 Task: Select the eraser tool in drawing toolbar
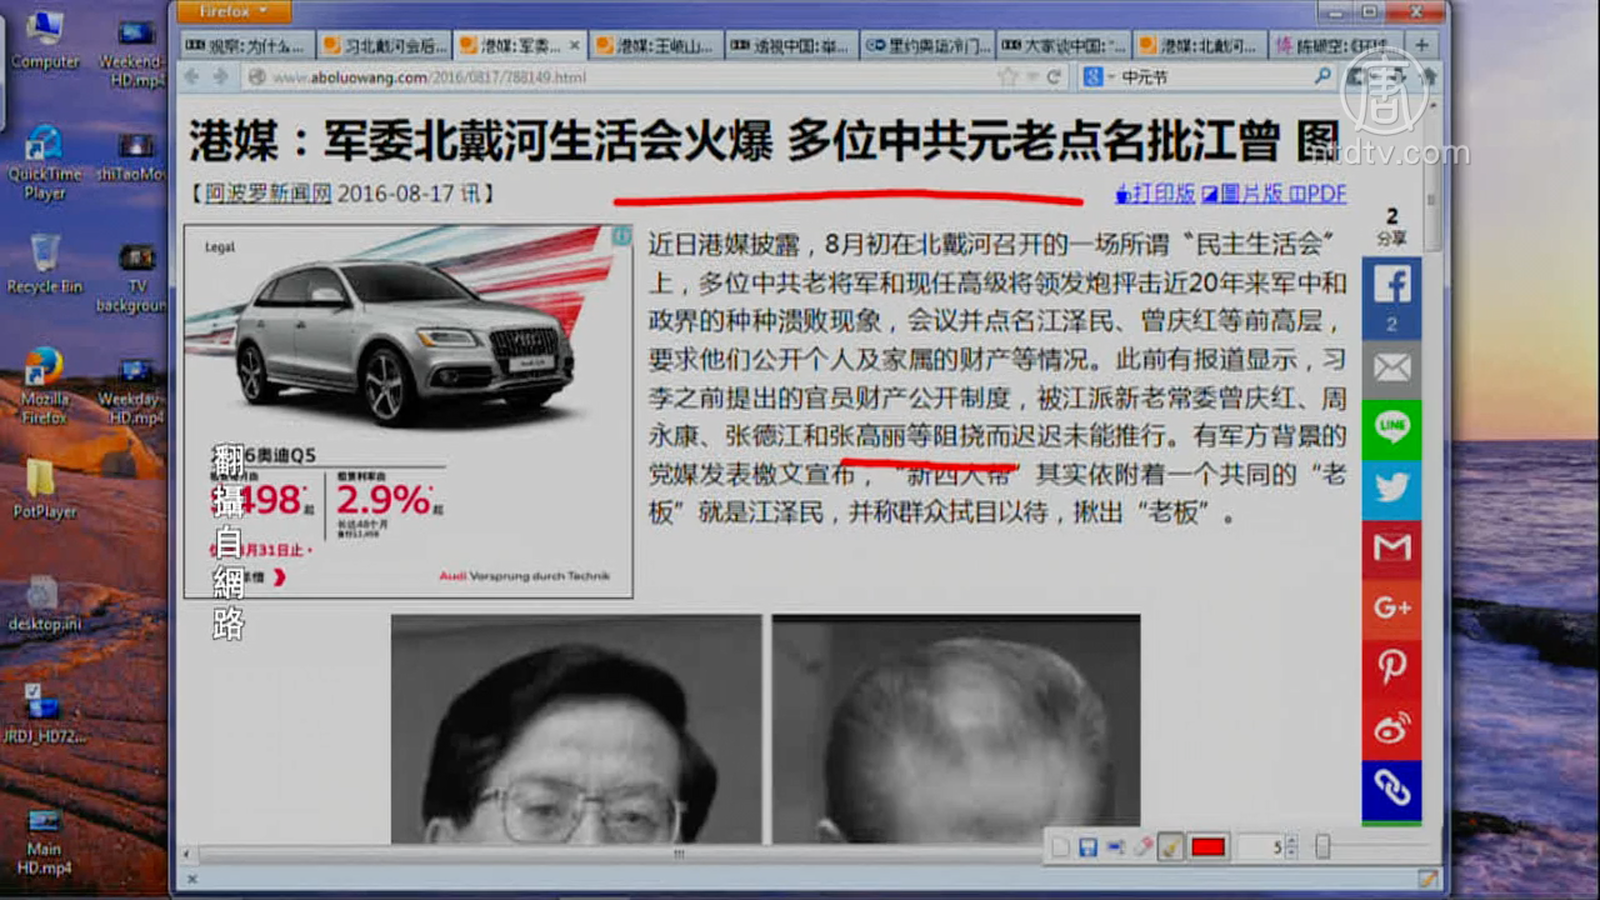pos(1143,848)
